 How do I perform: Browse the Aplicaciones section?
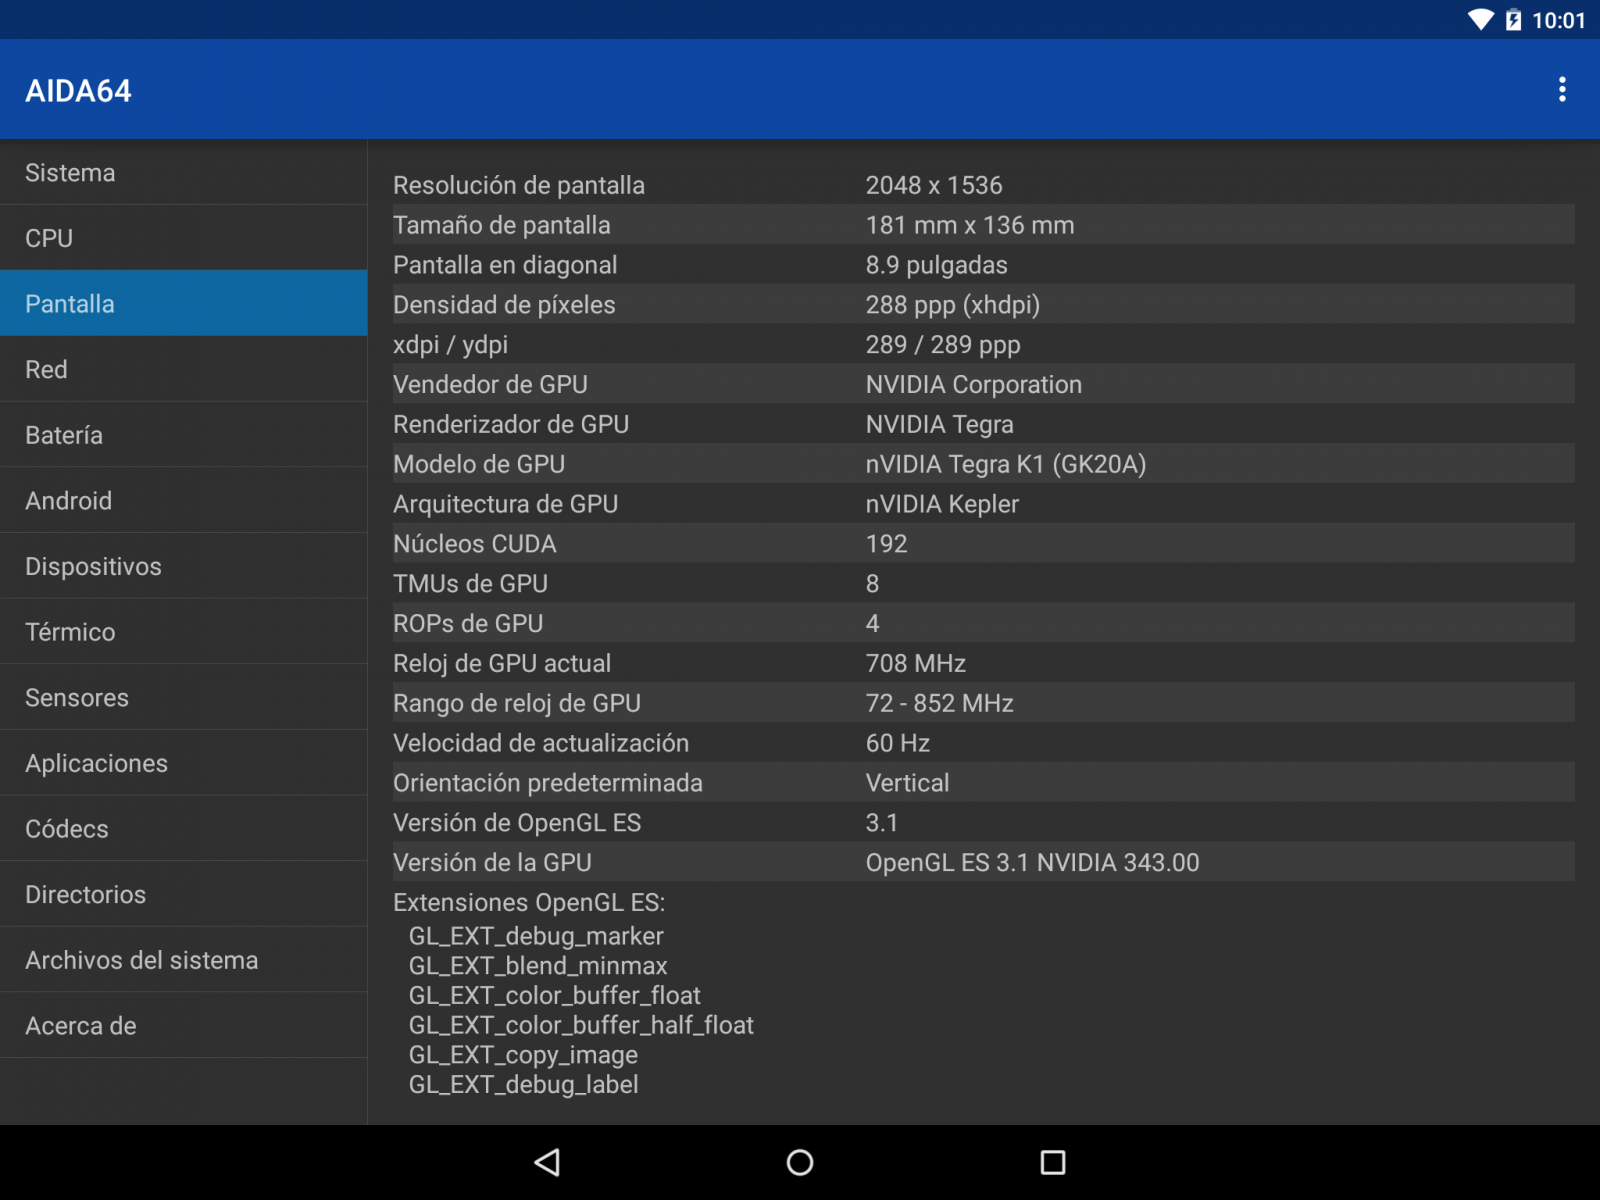click(183, 763)
